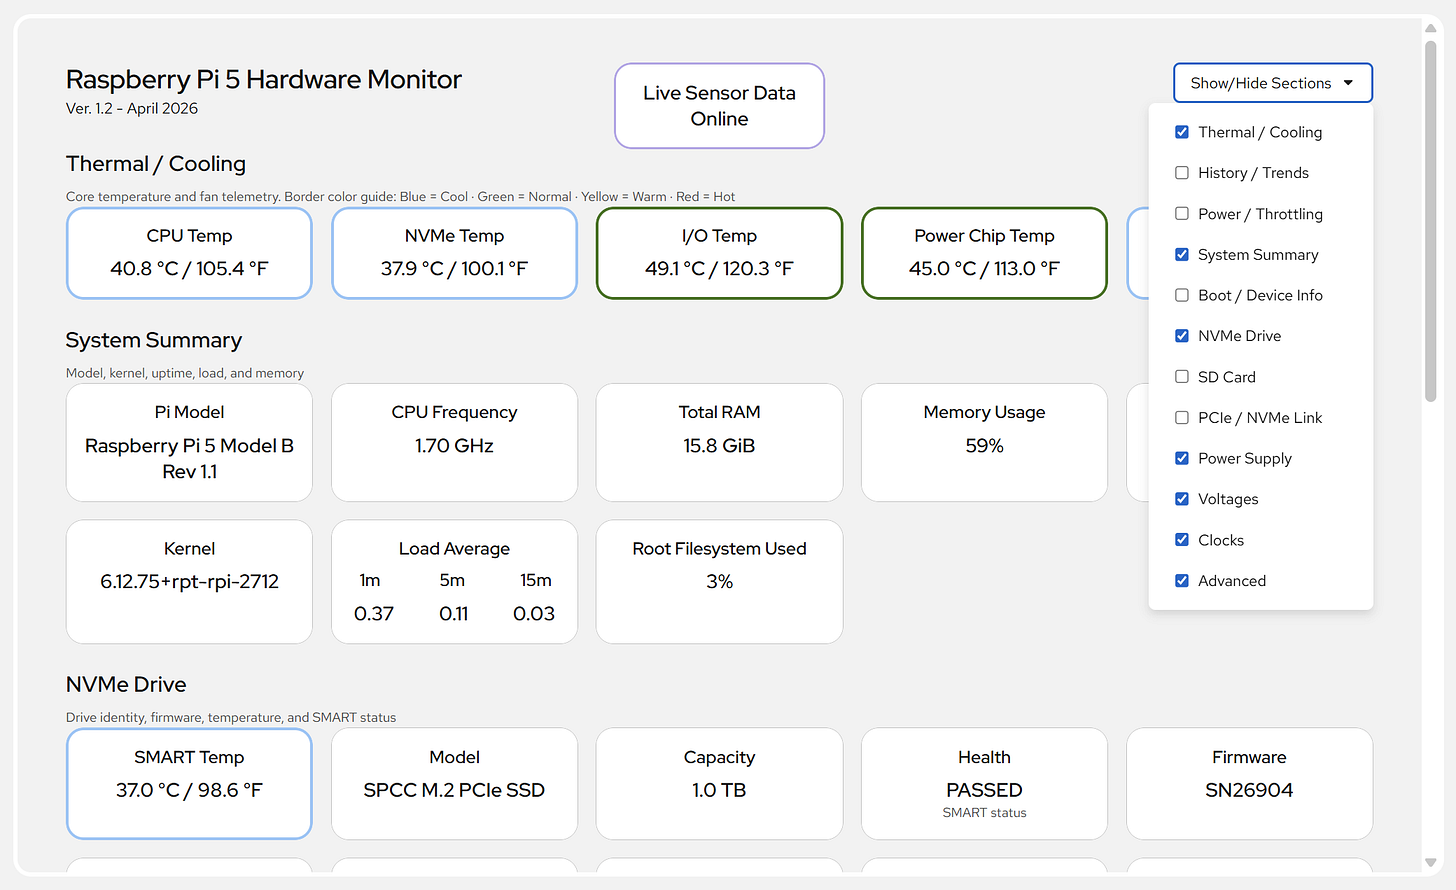Enable the History / Trends section
The width and height of the screenshot is (1456, 890).
1182,173
